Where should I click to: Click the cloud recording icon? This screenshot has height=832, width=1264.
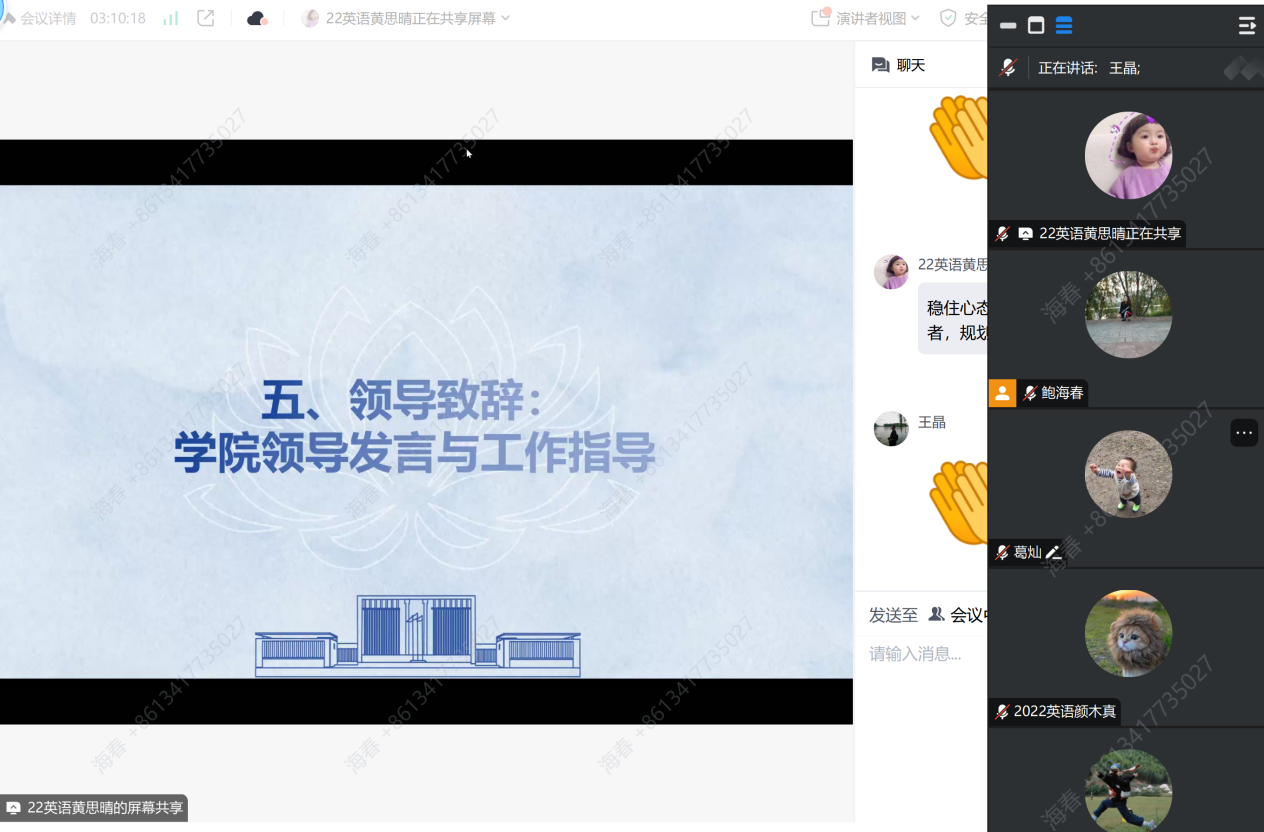pyautogui.click(x=257, y=18)
